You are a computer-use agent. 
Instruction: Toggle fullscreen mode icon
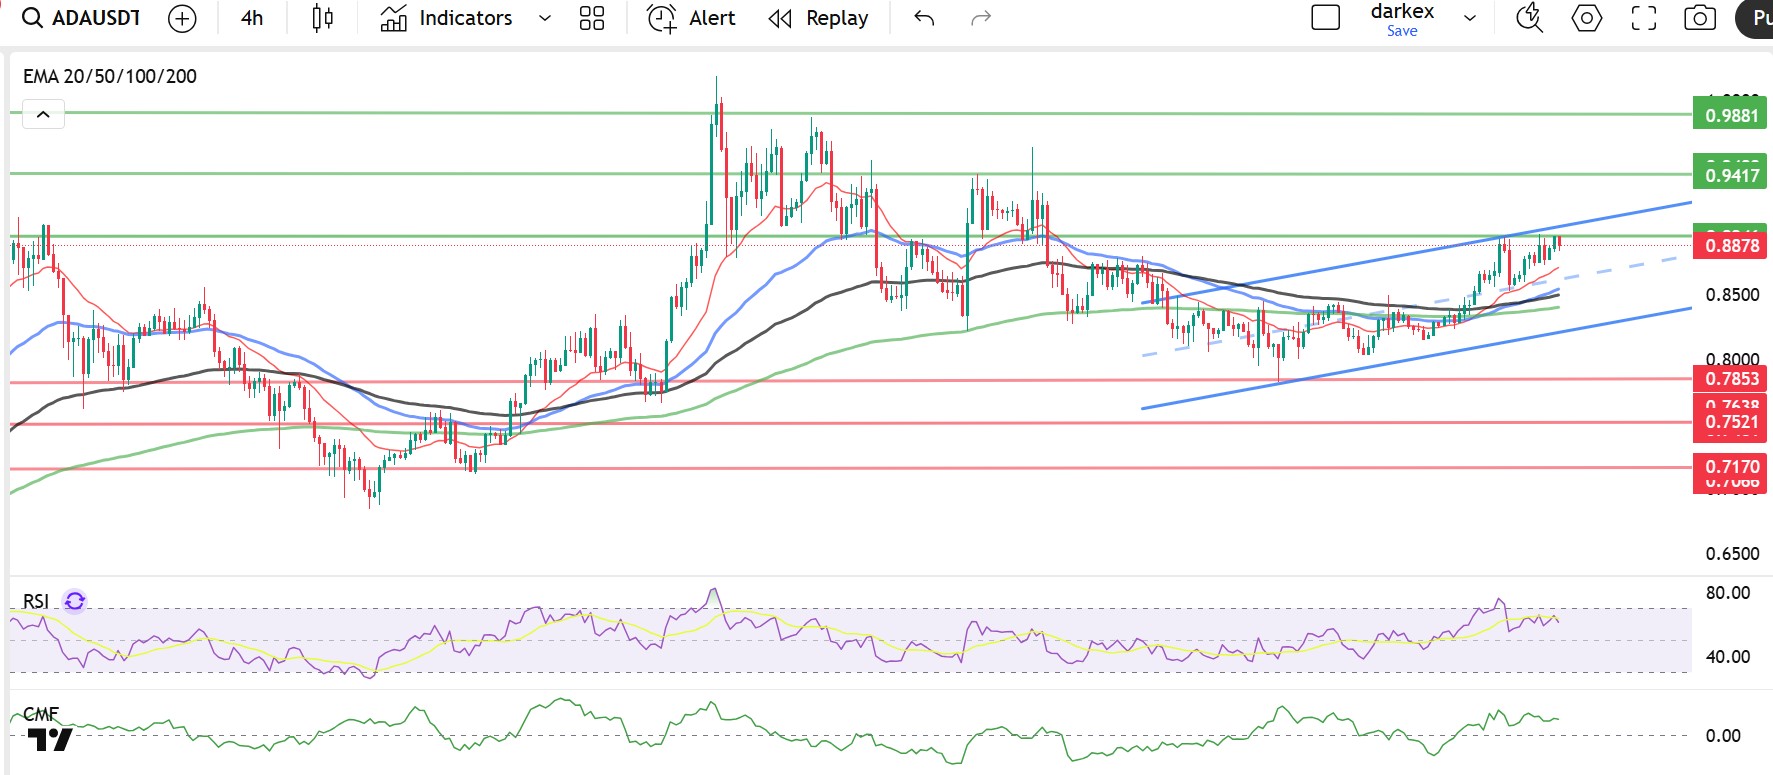[1643, 18]
